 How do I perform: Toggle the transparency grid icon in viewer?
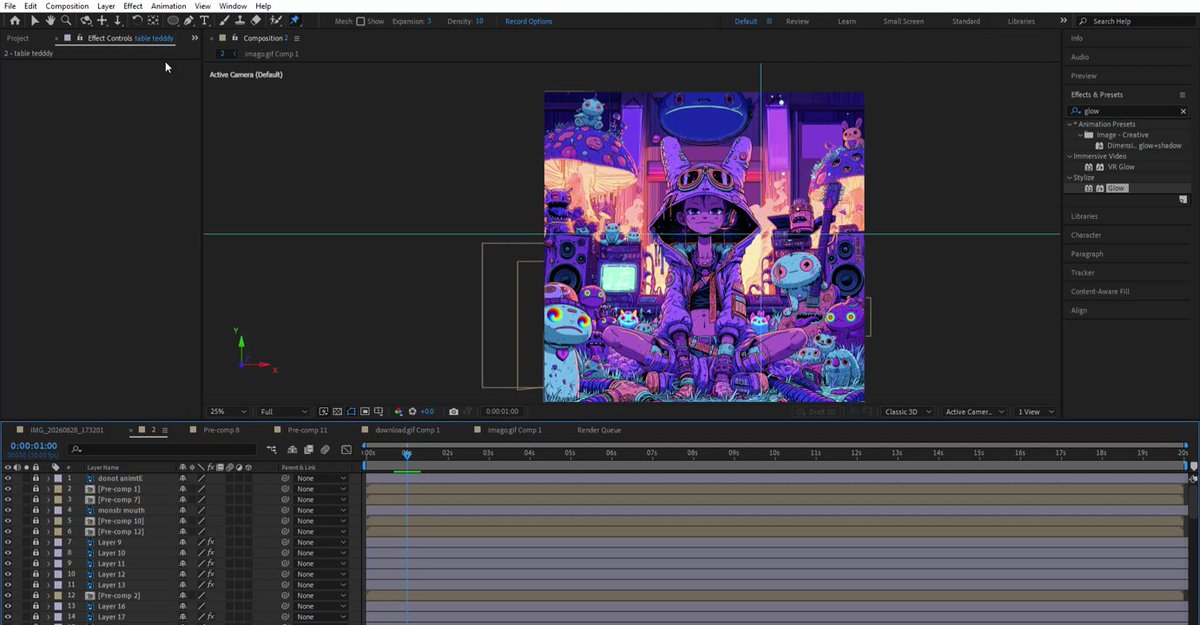pos(337,411)
